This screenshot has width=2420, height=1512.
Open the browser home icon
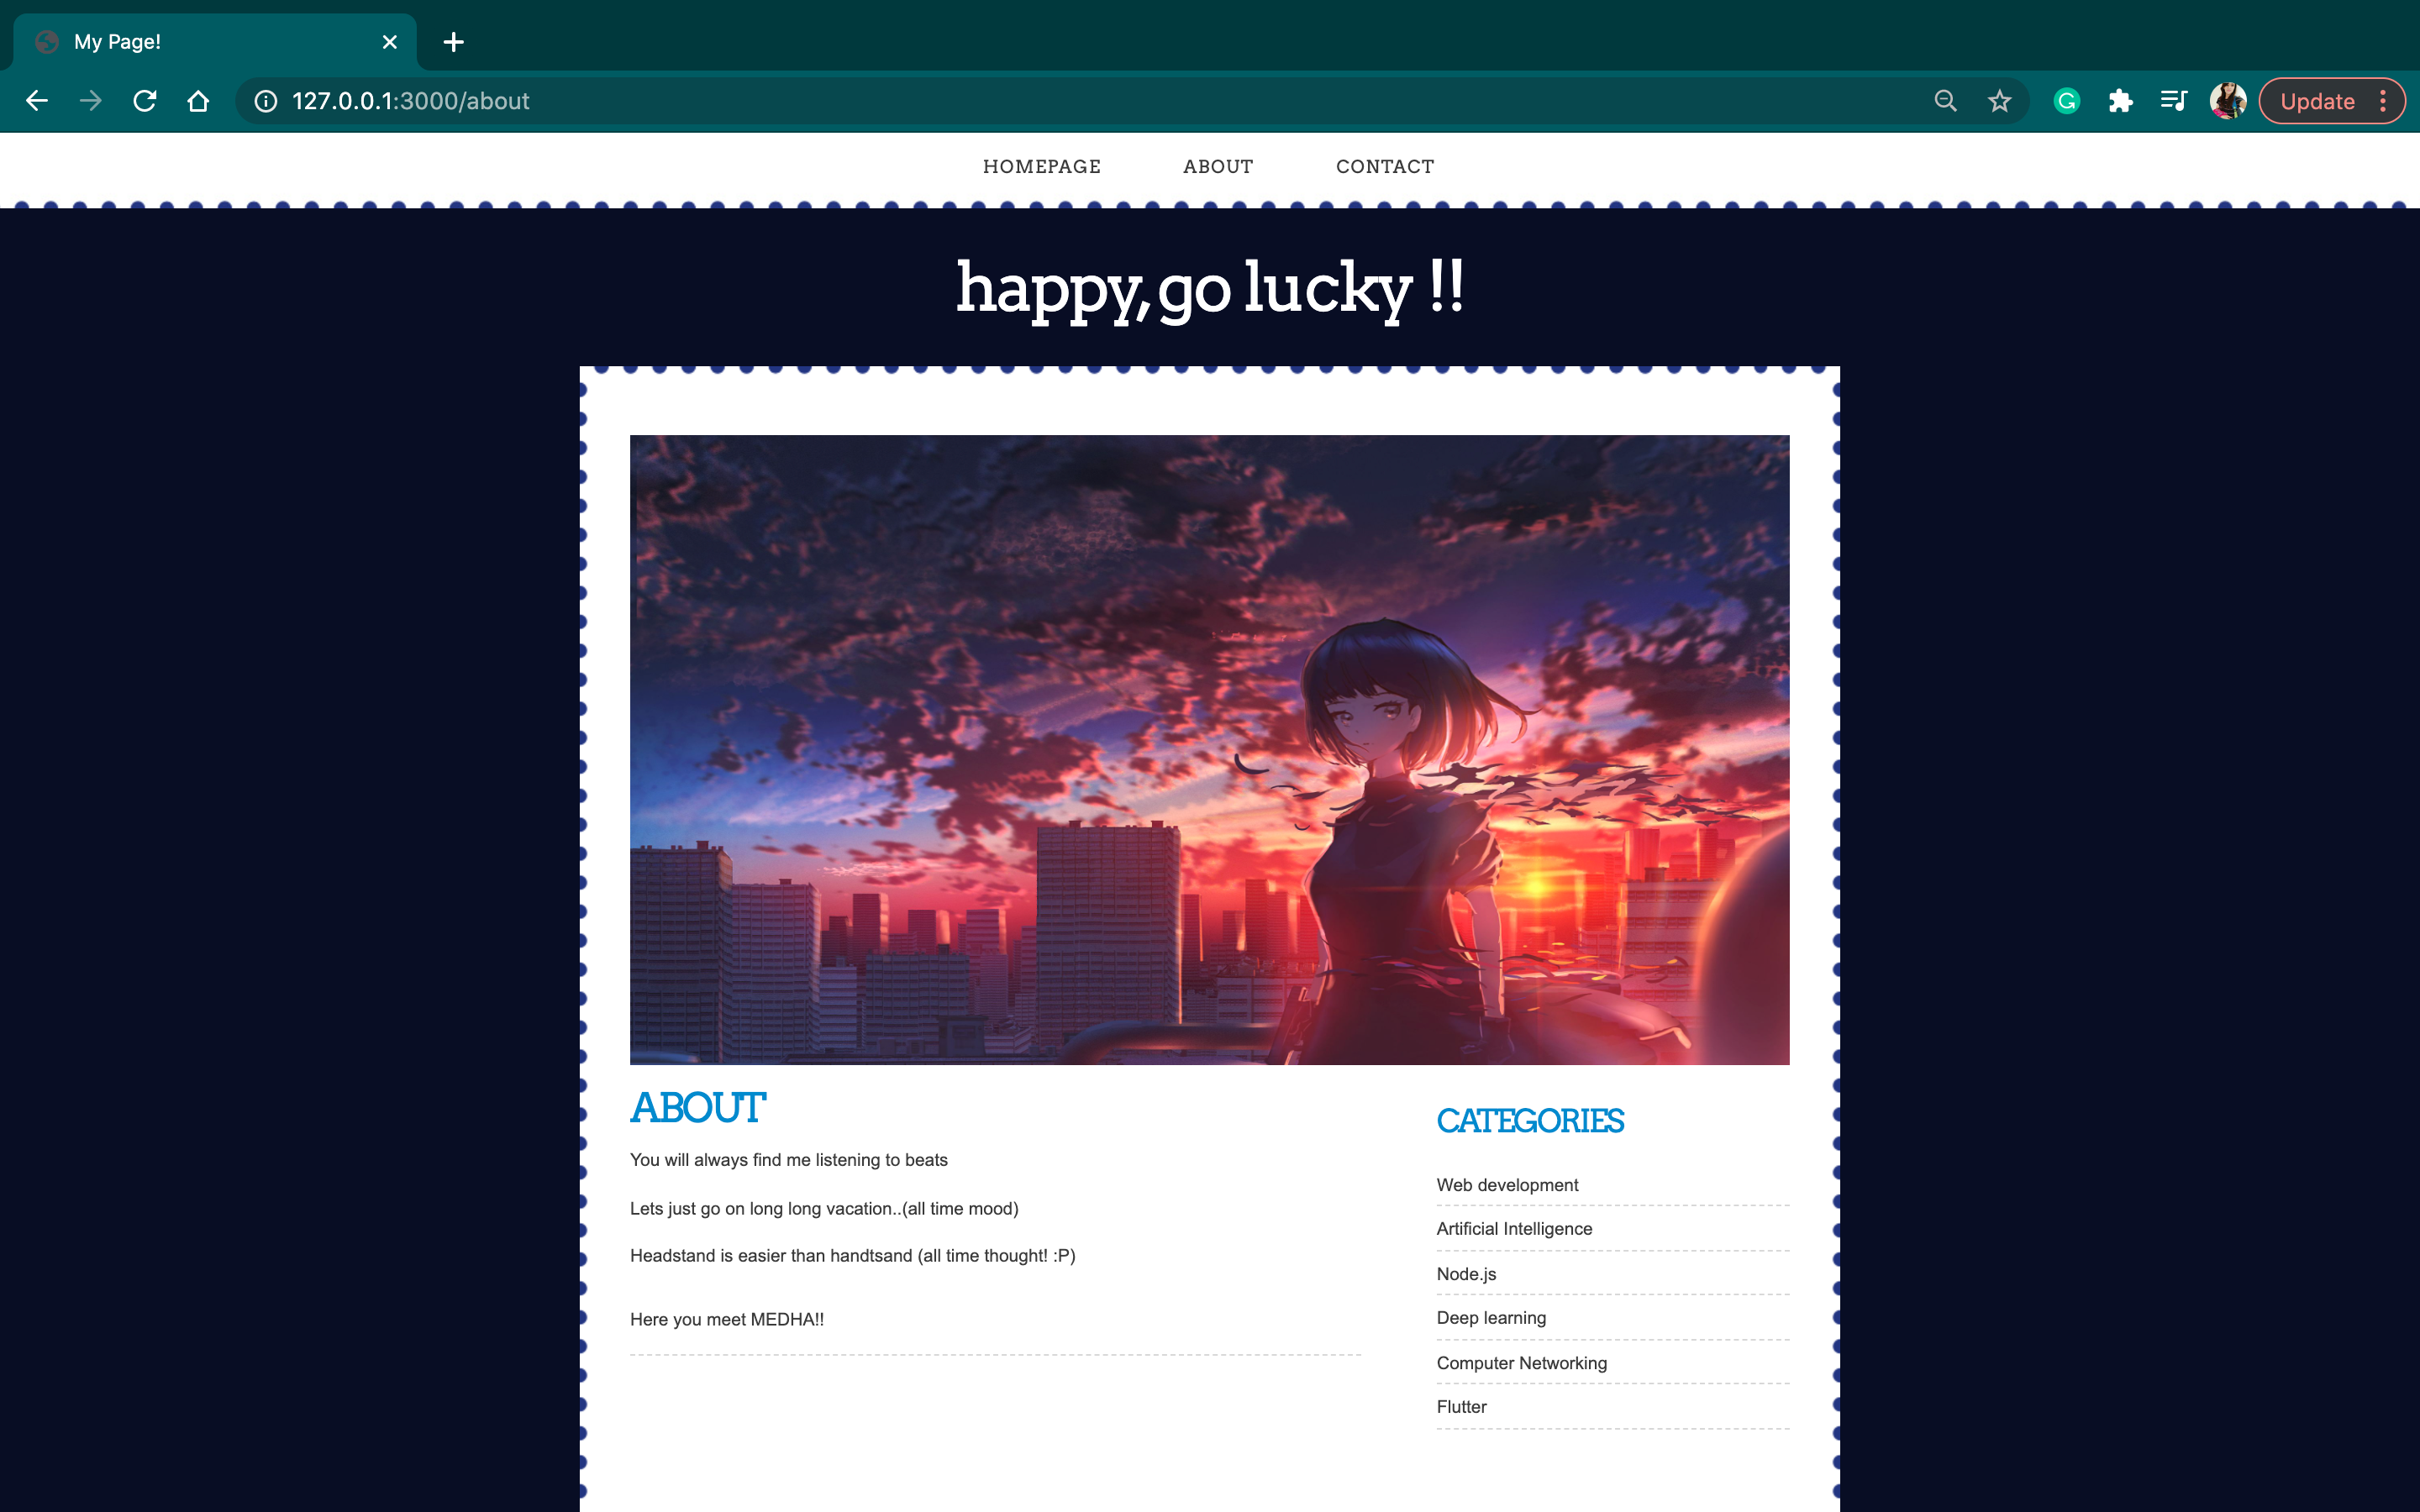click(x=198, y=101)
